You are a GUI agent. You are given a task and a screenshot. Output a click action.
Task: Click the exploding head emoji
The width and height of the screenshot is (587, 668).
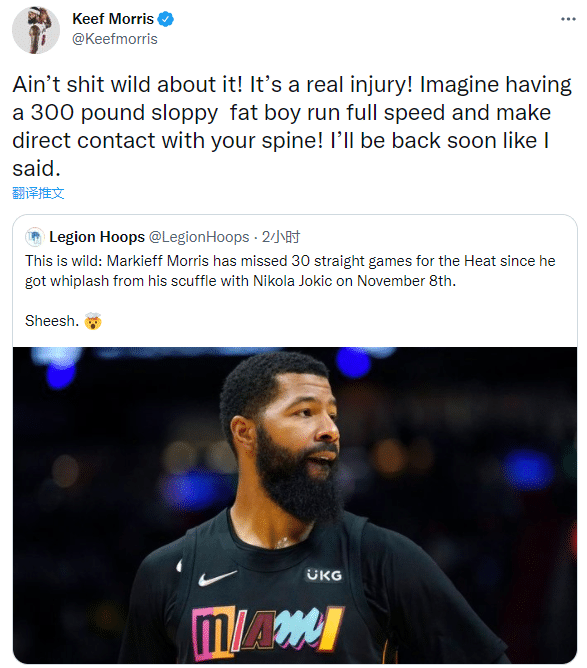(x=93, y=321)
